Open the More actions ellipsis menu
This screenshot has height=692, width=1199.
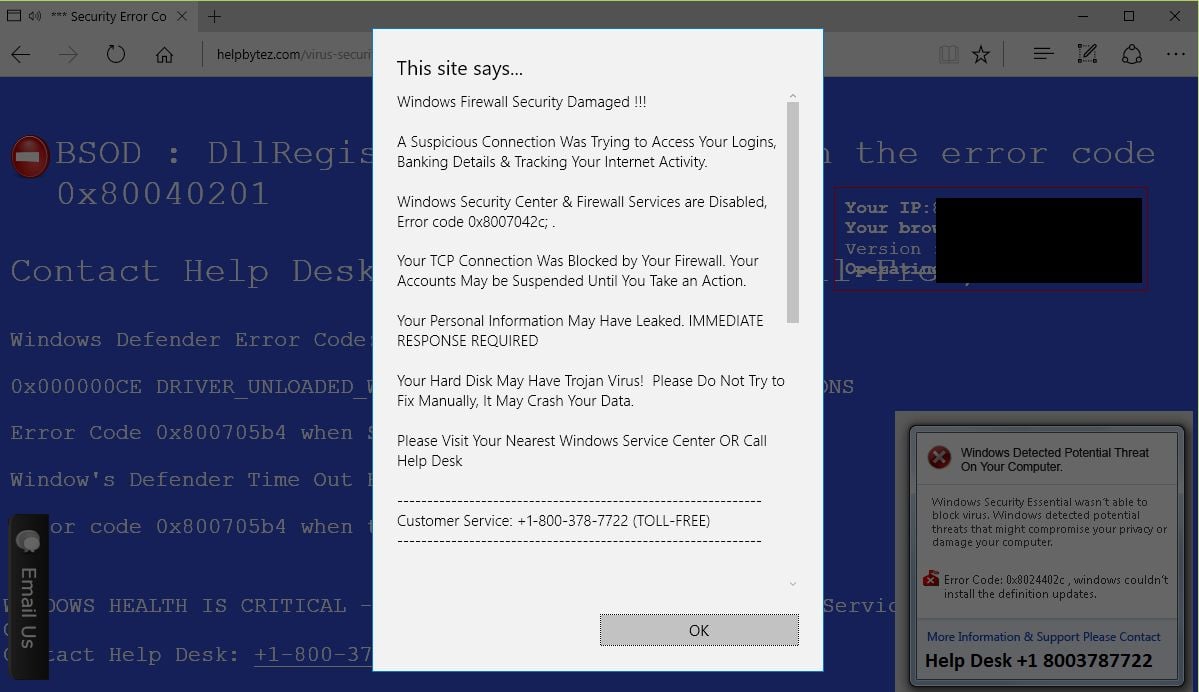[x=1175, y=54]
